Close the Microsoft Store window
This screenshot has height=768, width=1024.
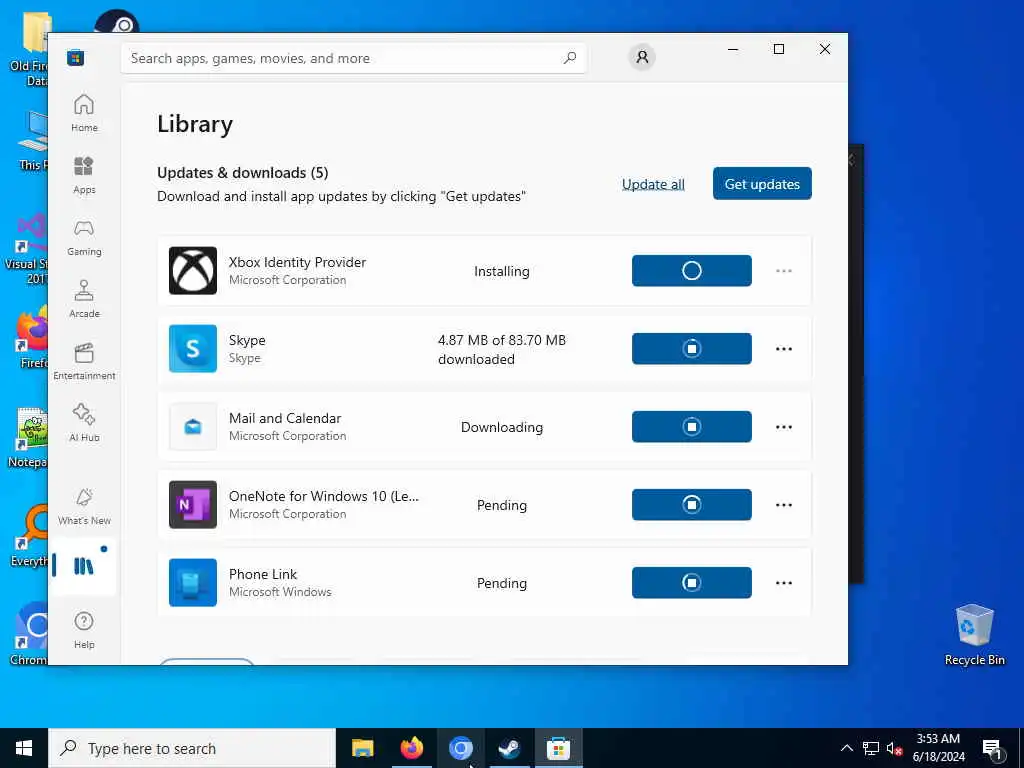pyautogui.click(x=825, y=50)
